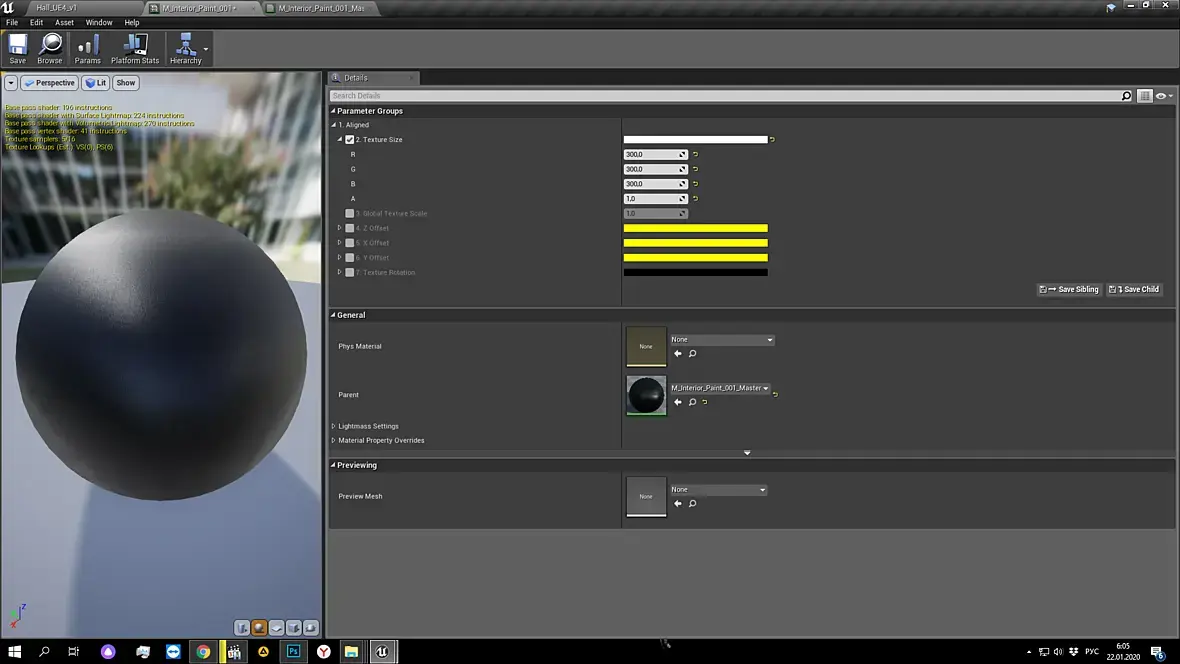Switch preview mesh to cylinder shape
Screen dimensions: 1180x664
[242, 628]
